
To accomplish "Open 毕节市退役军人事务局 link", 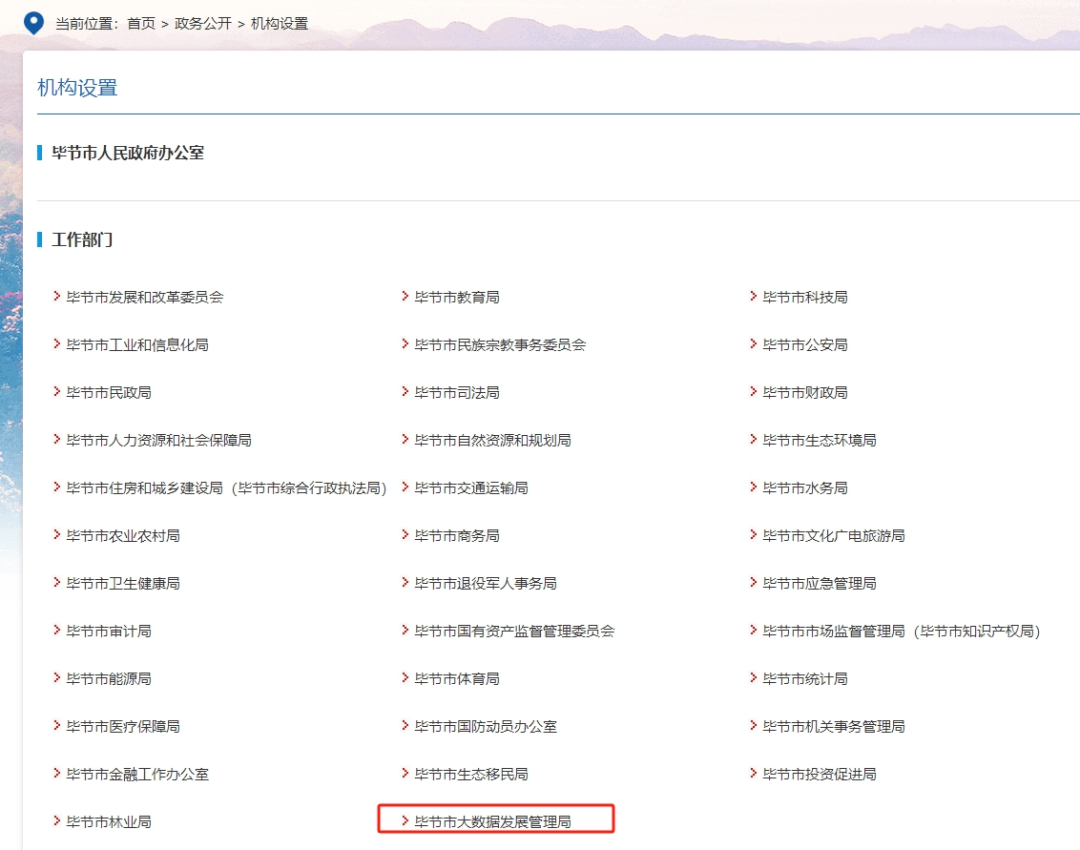I will pyautogui.click(x=486, y=583).
